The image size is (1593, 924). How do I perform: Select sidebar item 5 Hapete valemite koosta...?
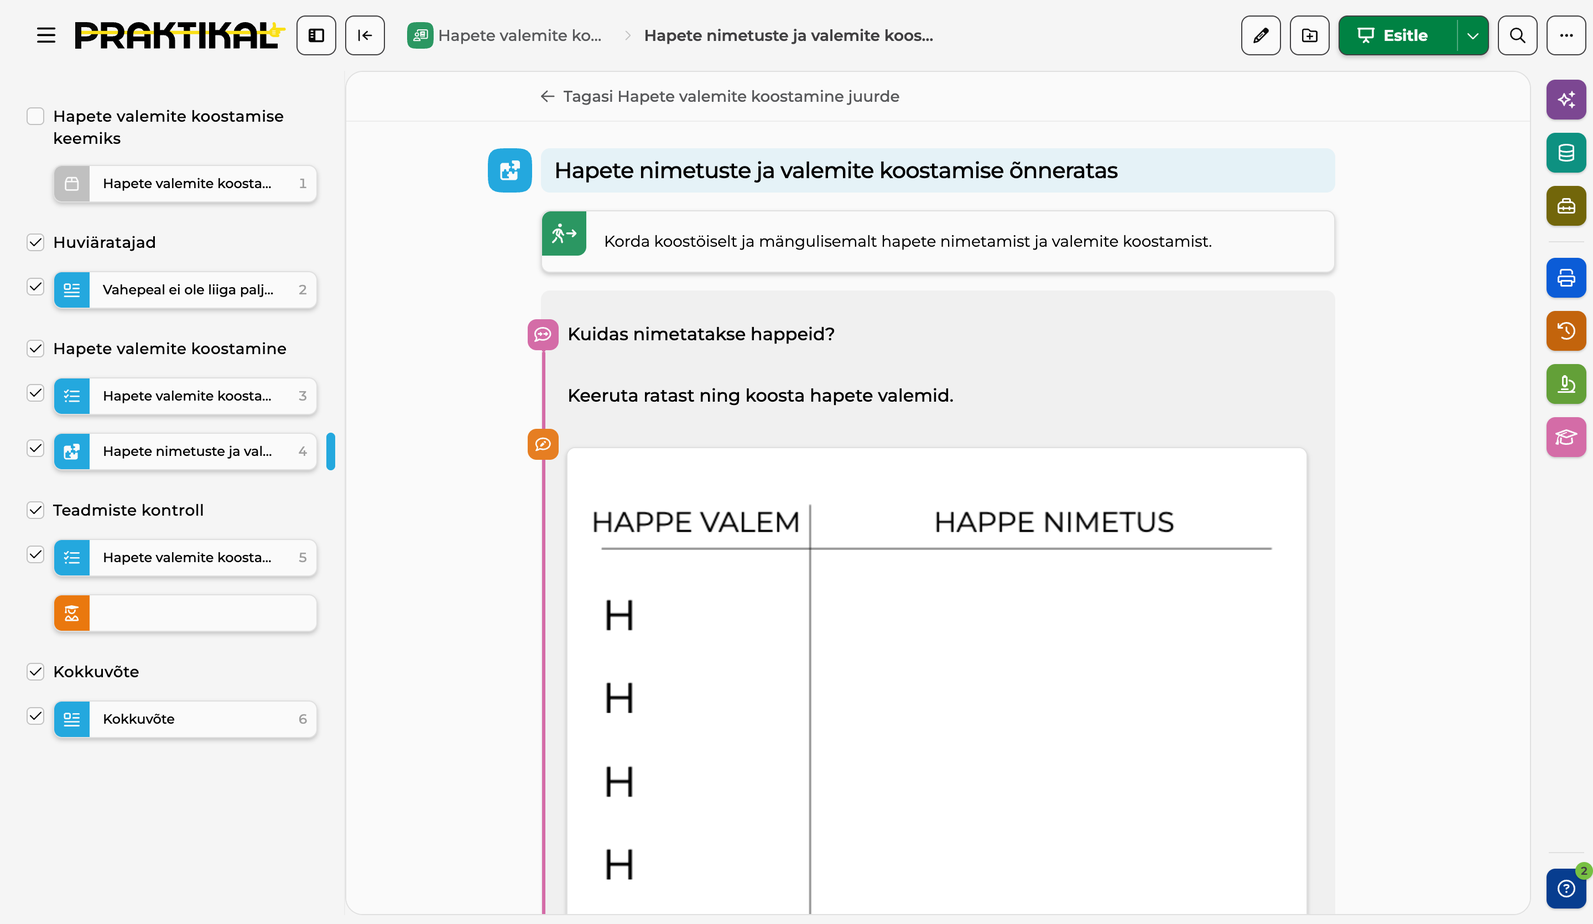[185, 558]
